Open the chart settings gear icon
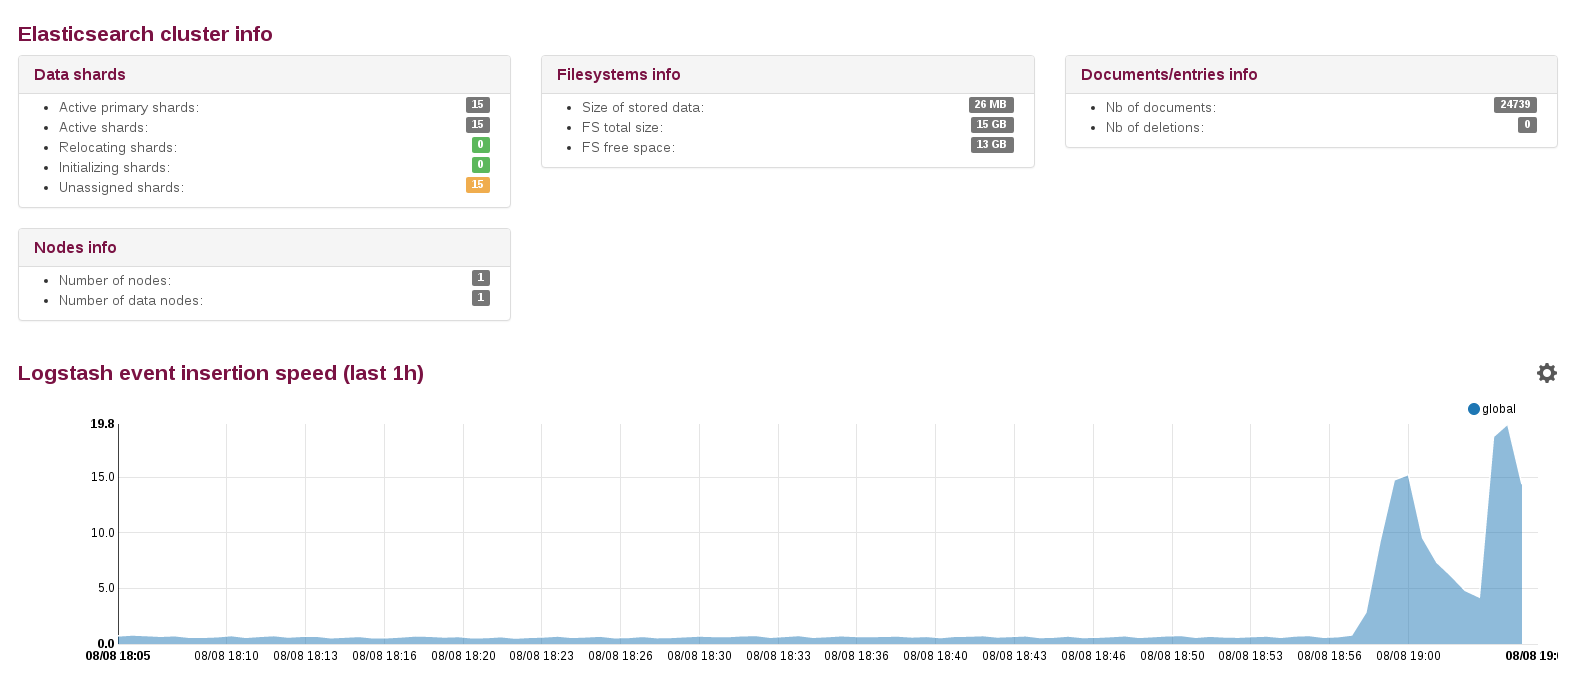Image resolution: width=1580 pixels, height=692 pixels. coord(1546,373)
